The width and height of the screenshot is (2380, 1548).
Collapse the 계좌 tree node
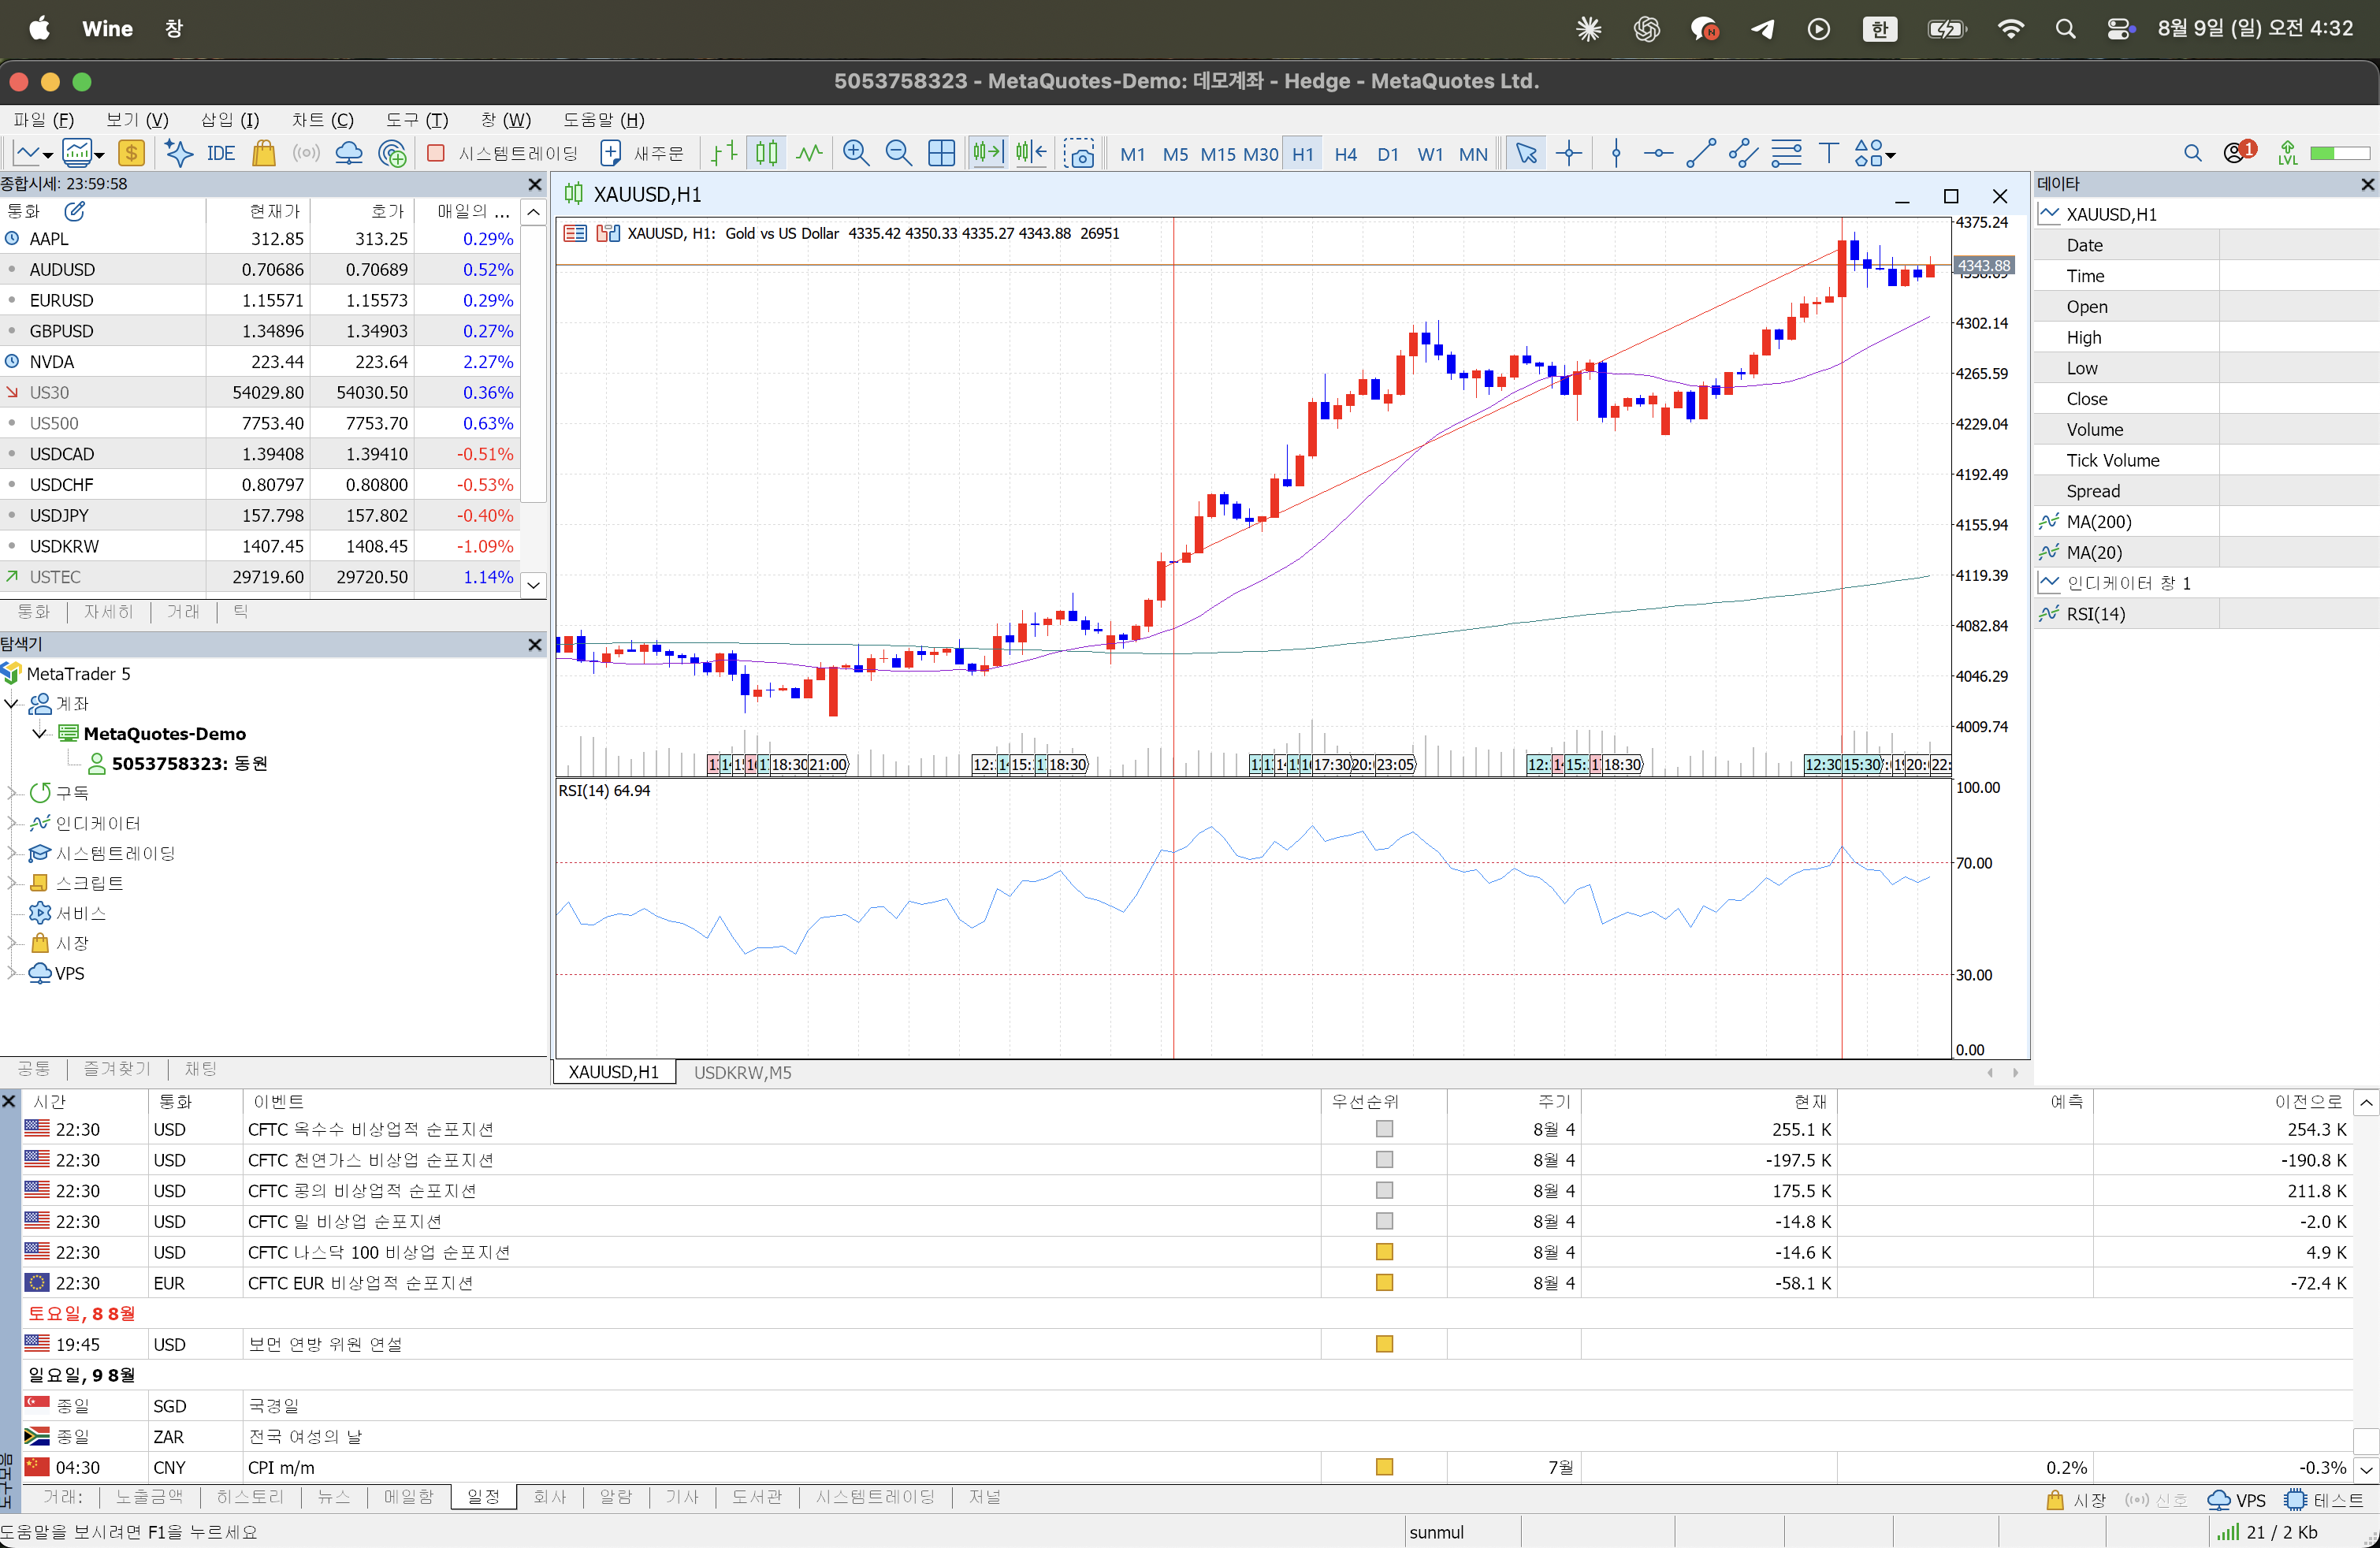pyautogui.click(x=12, y=704)
